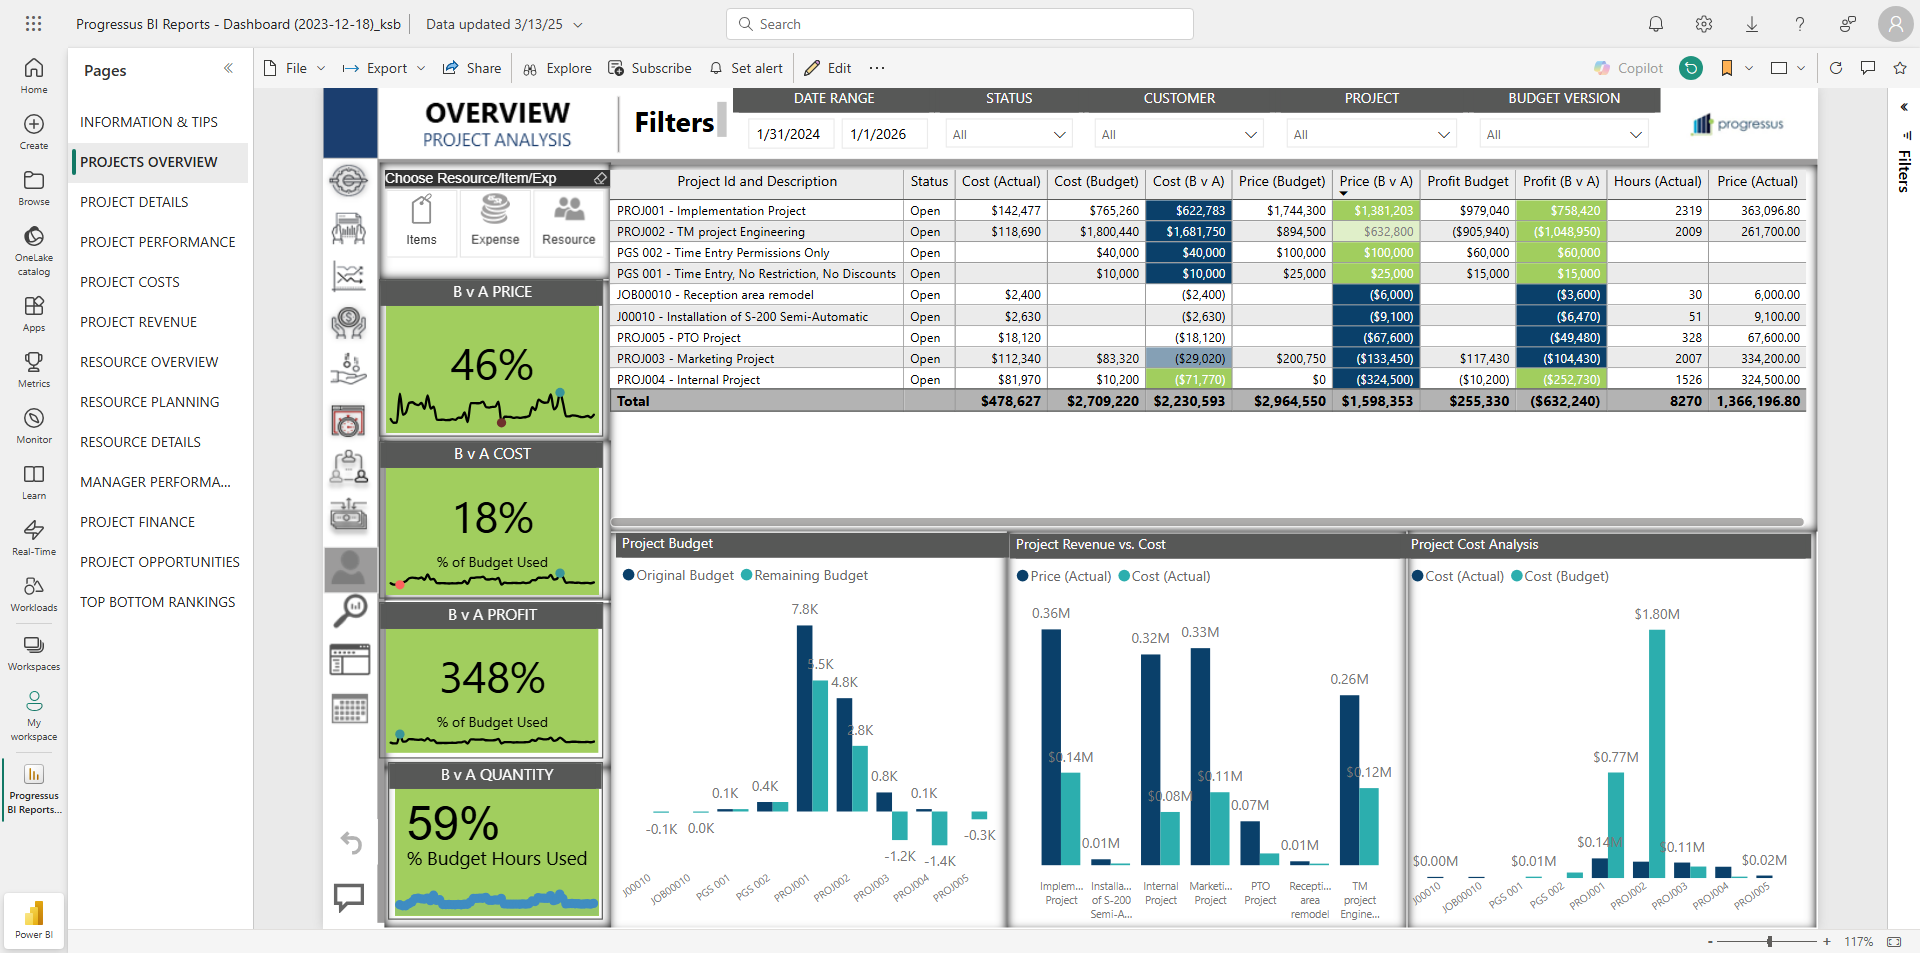Screen dimensions: 1920x953
Task: Click the eraser icon beside Choose Resource/Item/Exp
Action: 600,178
